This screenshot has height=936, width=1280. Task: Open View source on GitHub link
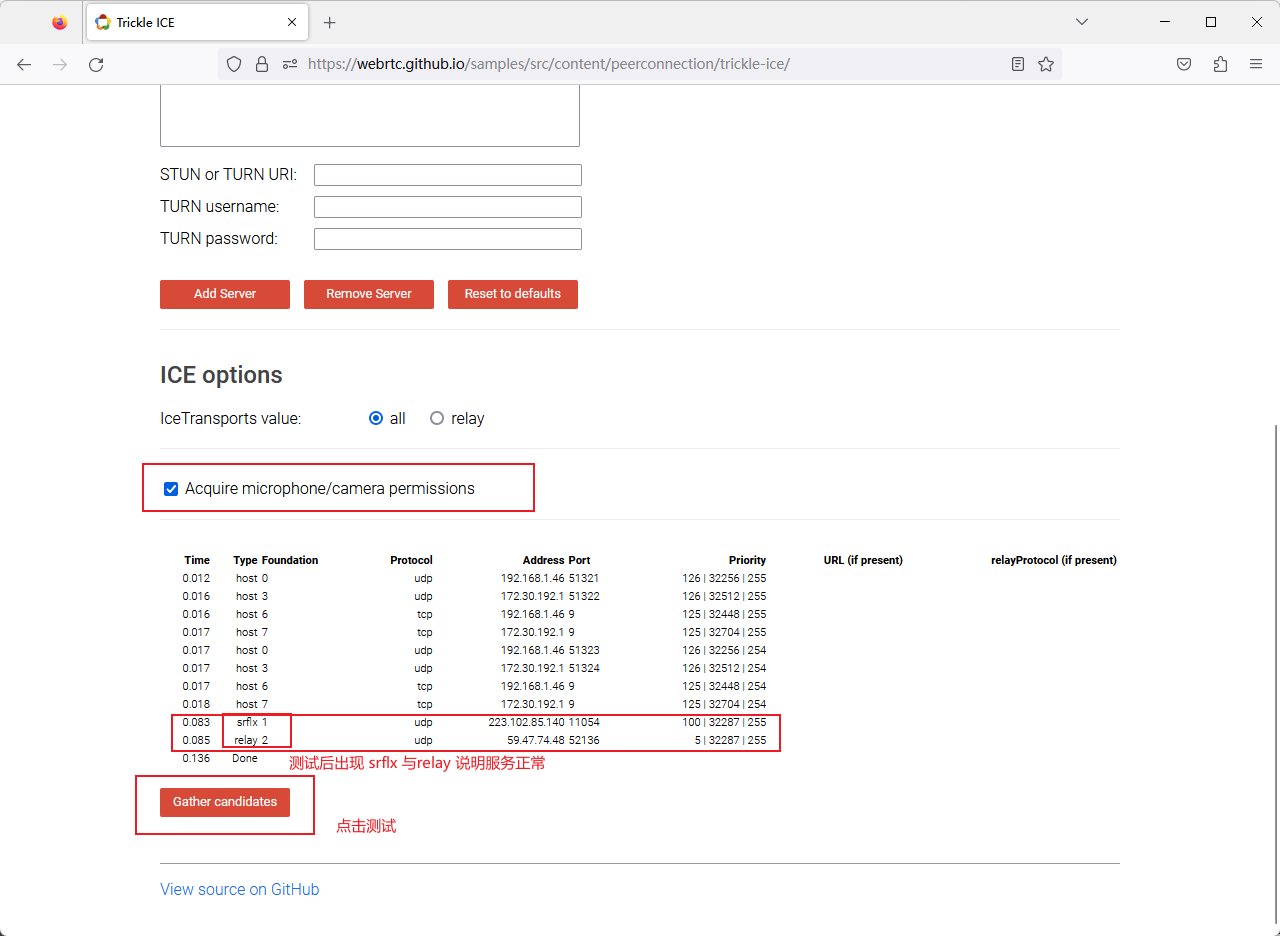pyautogui.click(x=240, y=889)
